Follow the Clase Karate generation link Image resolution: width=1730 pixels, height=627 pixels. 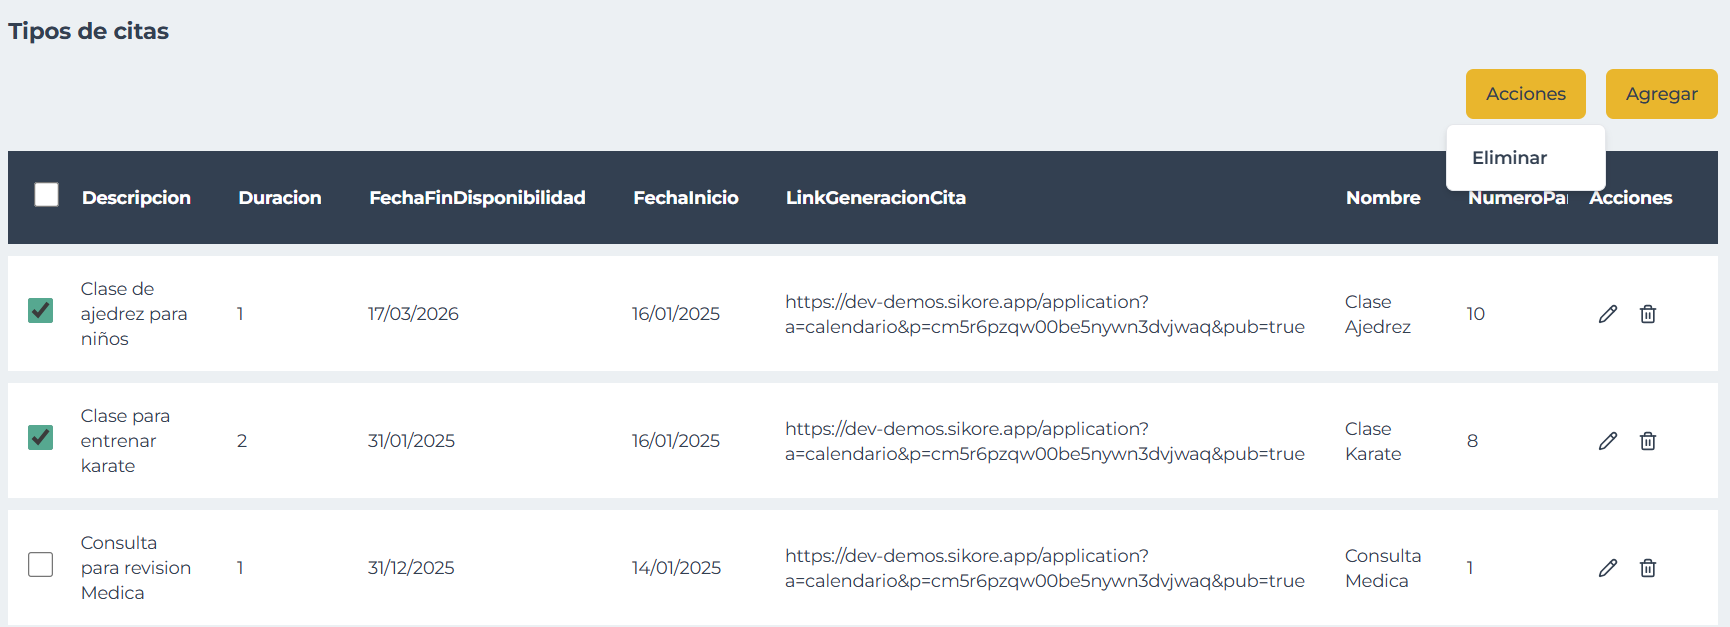point(1044,441)
